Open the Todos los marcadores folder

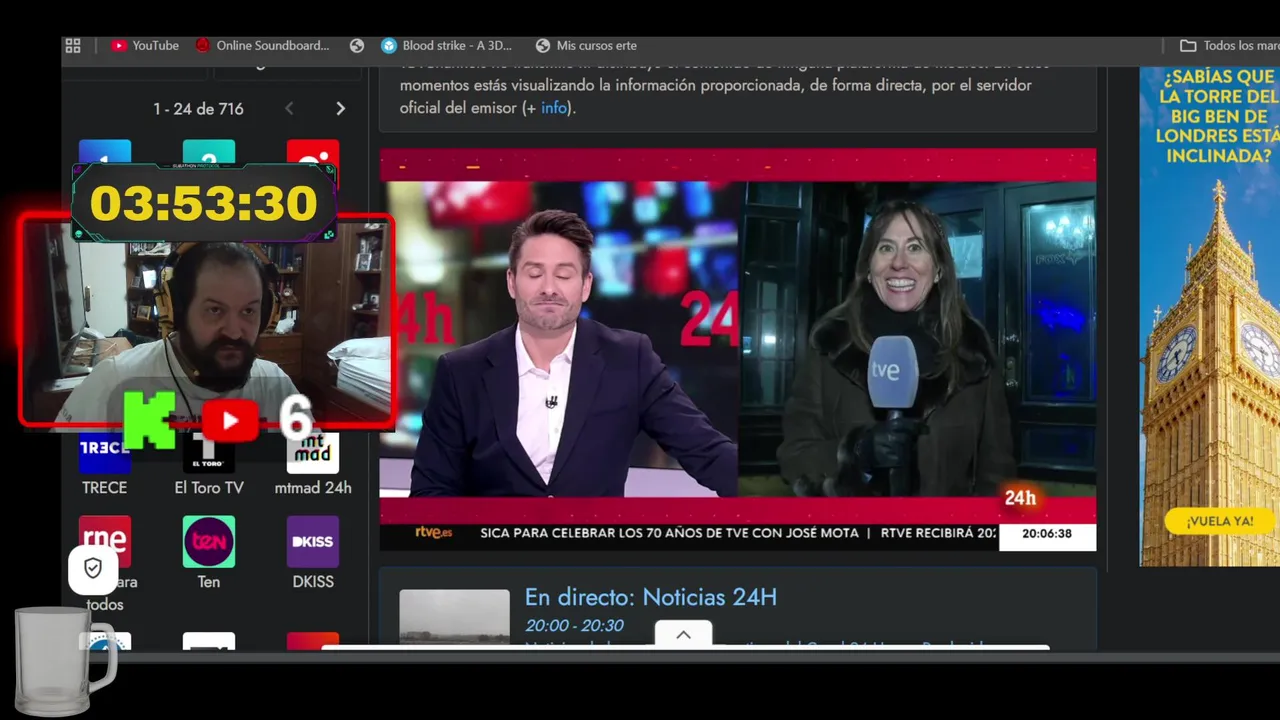1229,46
